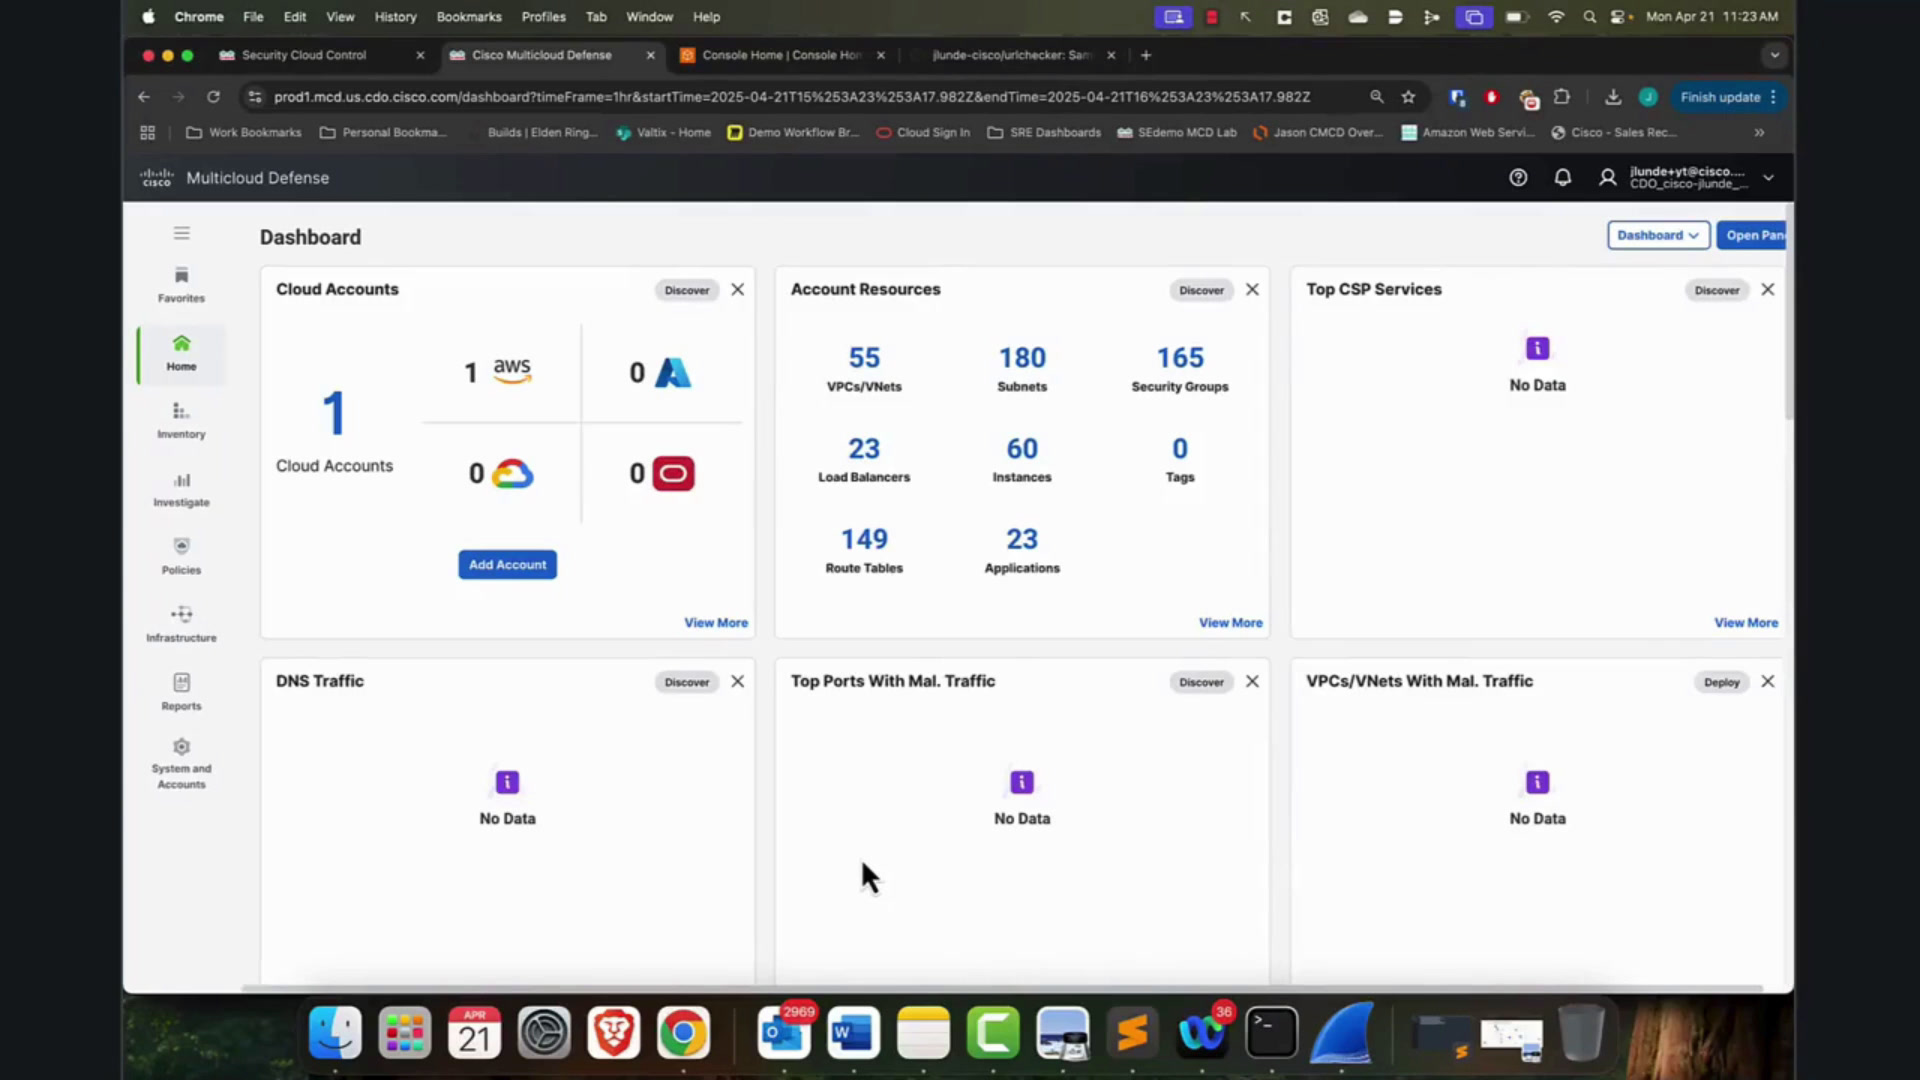Bookmark page with the star icon
The image size is (1920, 1080).
coord(1408,97)
